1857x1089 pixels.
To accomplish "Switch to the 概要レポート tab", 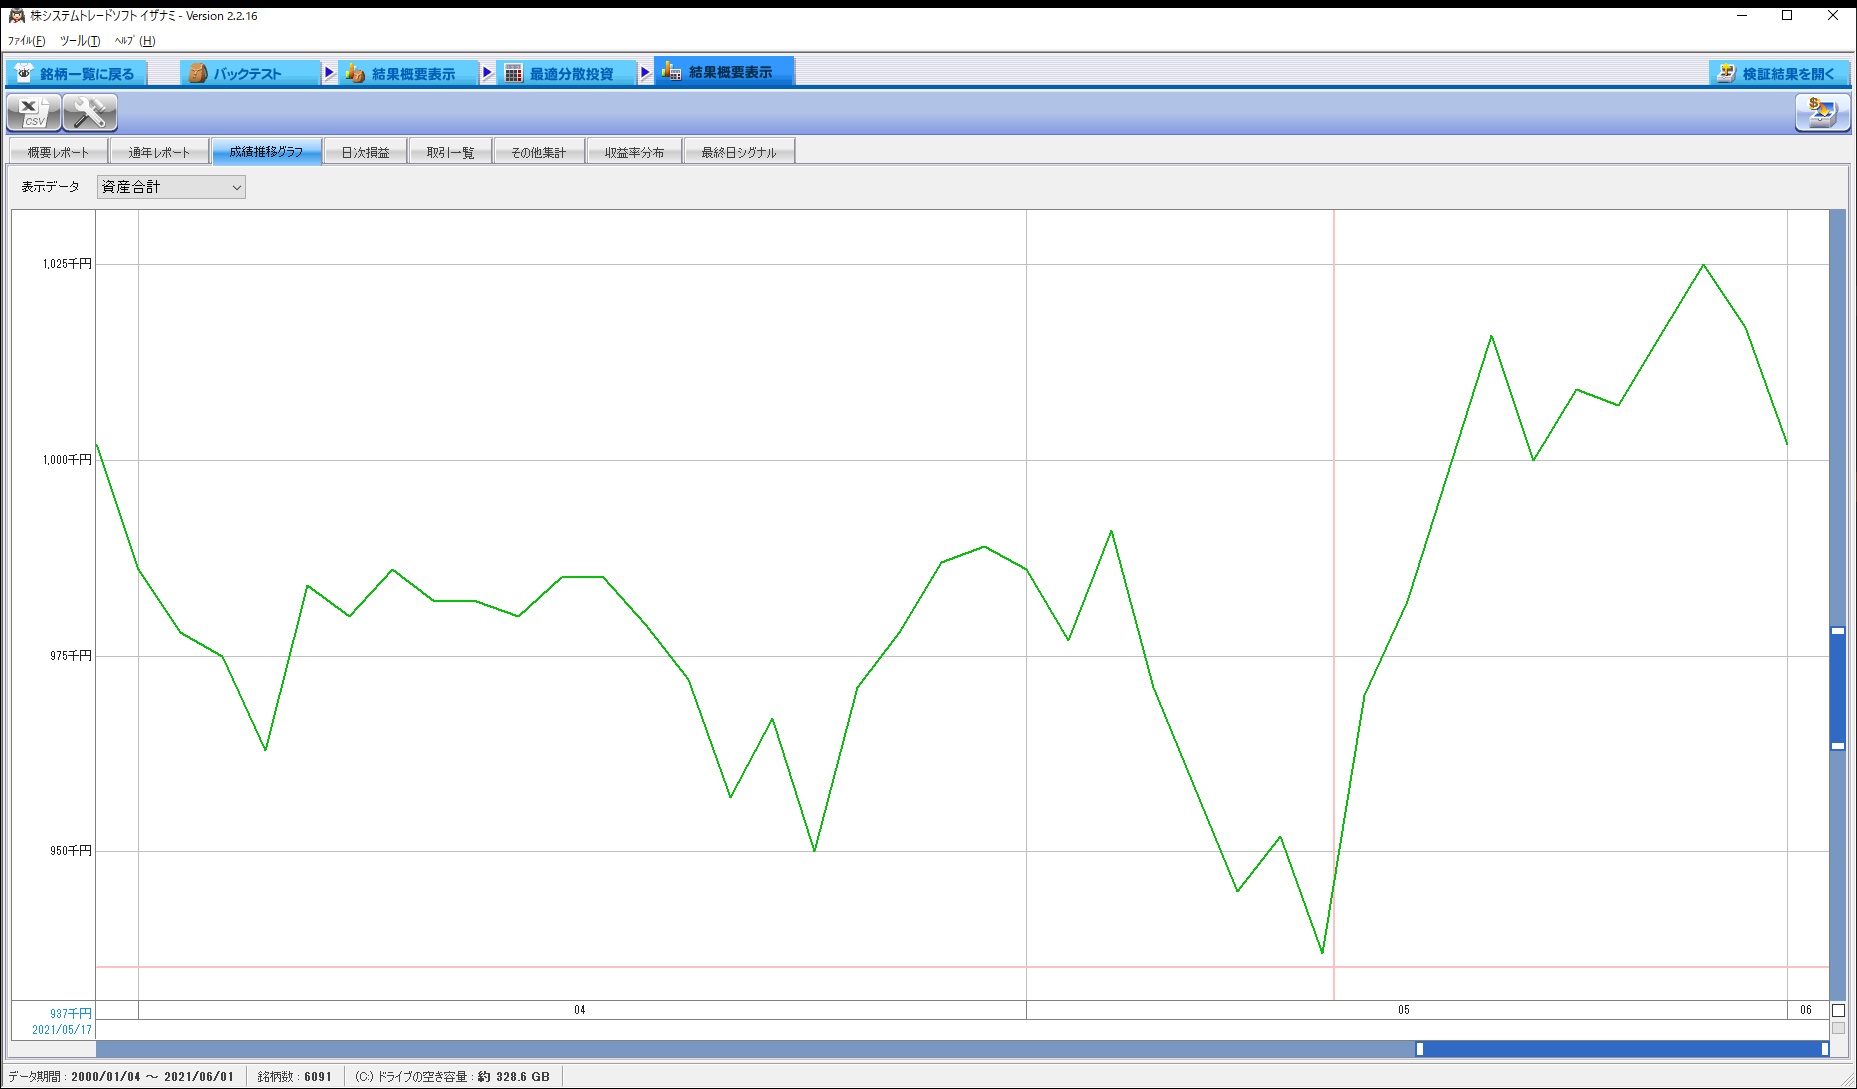I will (x=58, y=152).
